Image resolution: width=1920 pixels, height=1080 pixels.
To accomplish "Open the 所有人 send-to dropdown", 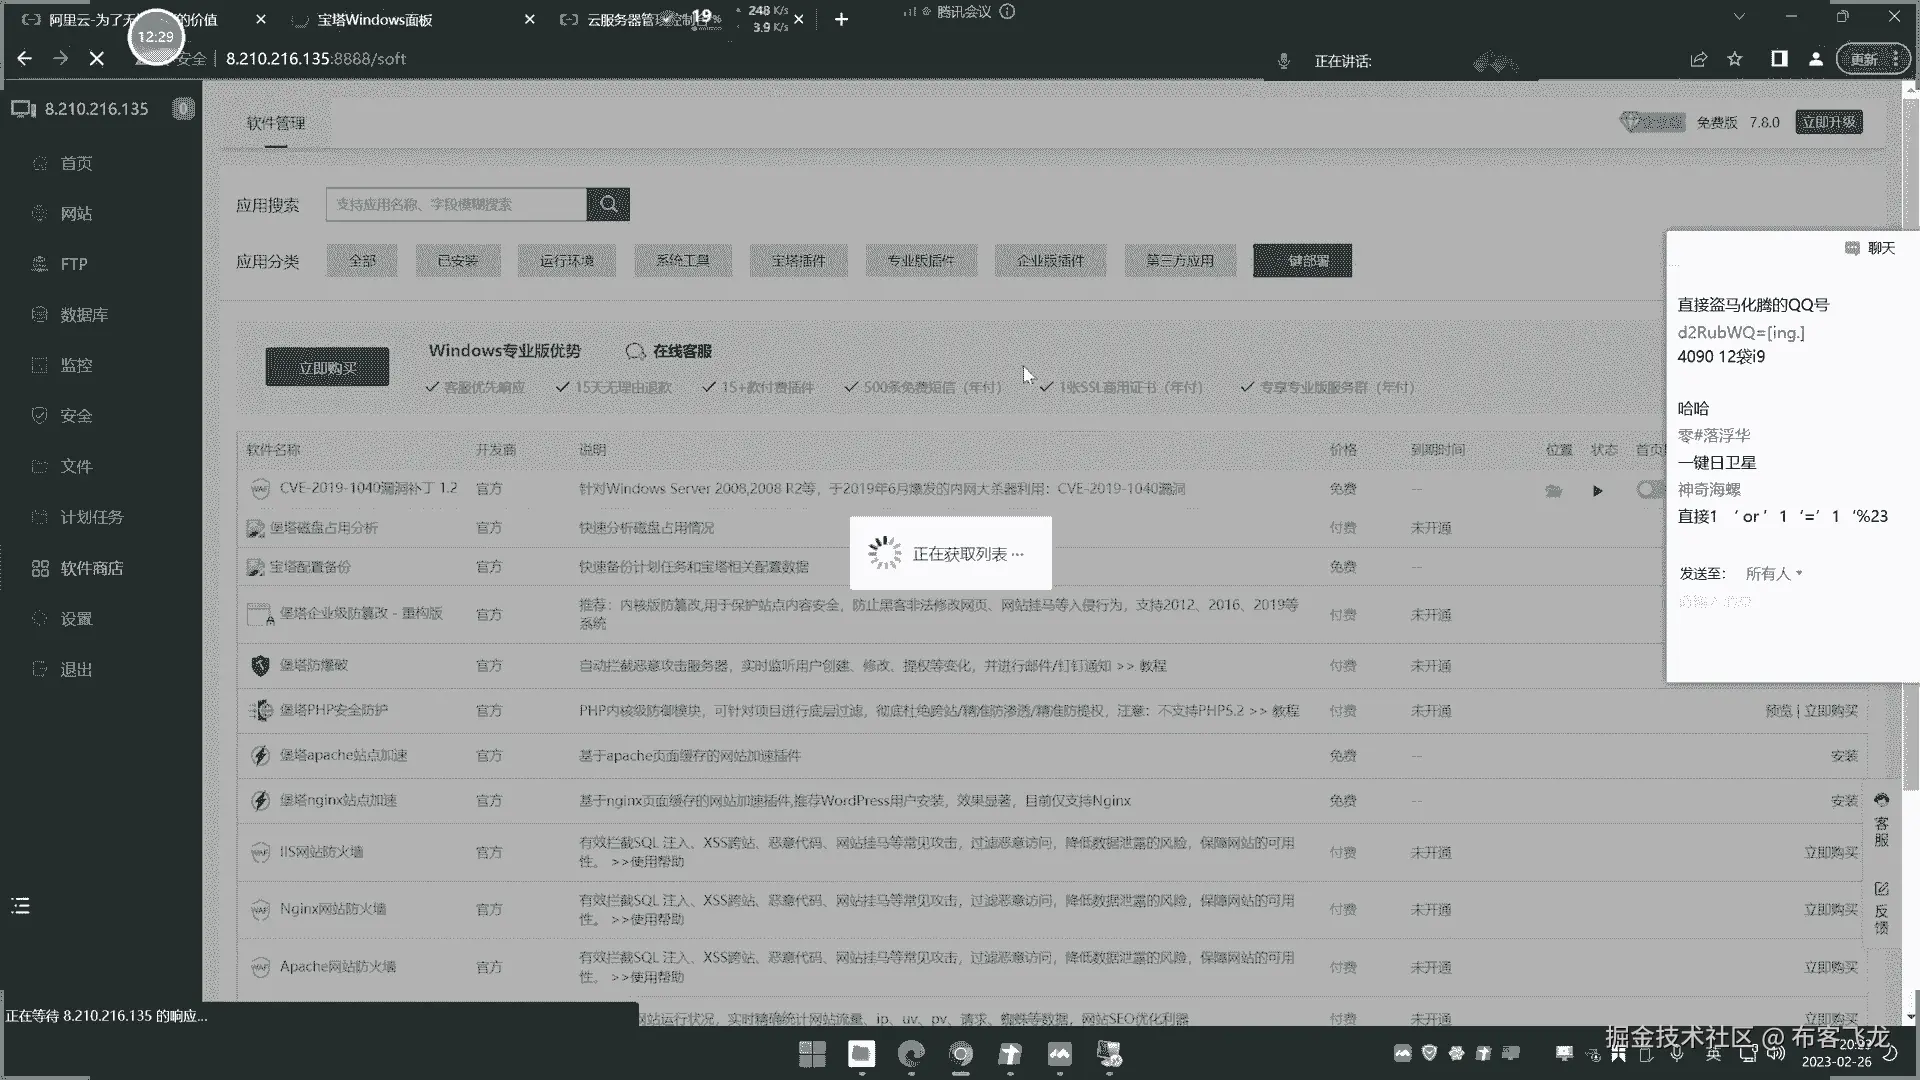I will [1773, 574].
